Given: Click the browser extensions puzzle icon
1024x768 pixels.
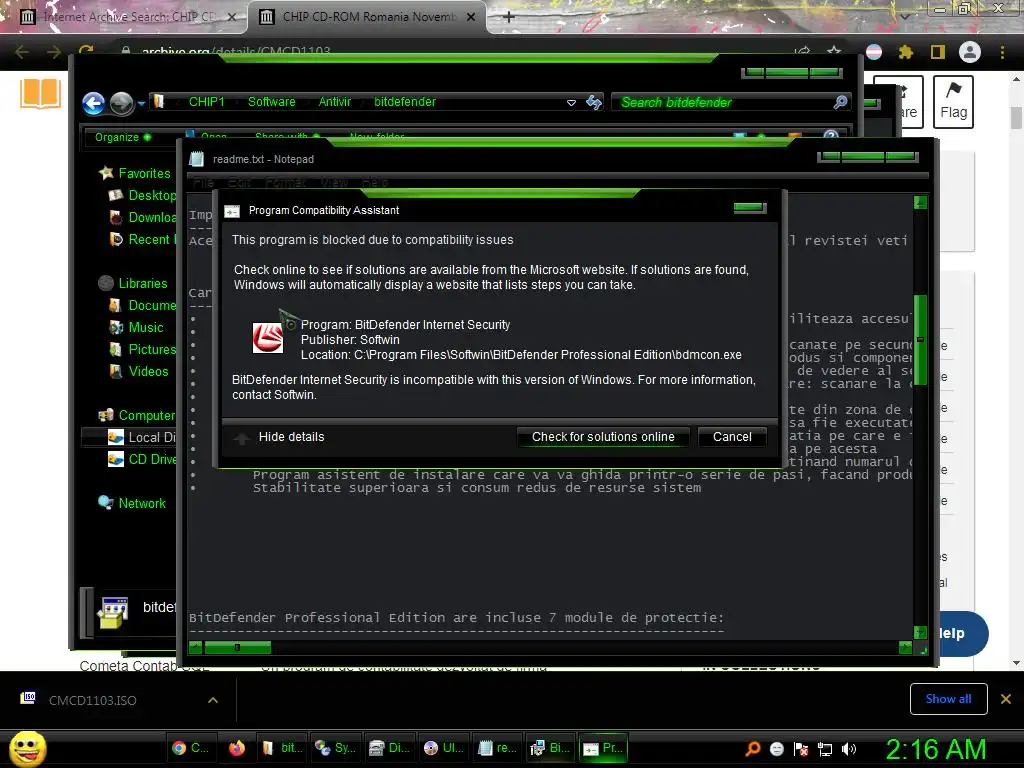Looking at the screenshot, I should click(x=906, y=52).
